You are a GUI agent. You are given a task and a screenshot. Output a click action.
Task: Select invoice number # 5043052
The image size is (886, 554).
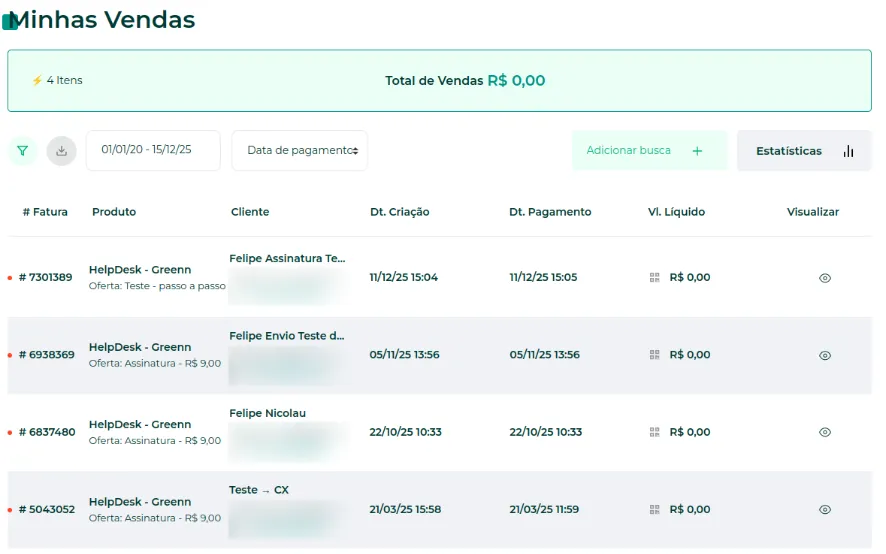(x=46, y=510)
